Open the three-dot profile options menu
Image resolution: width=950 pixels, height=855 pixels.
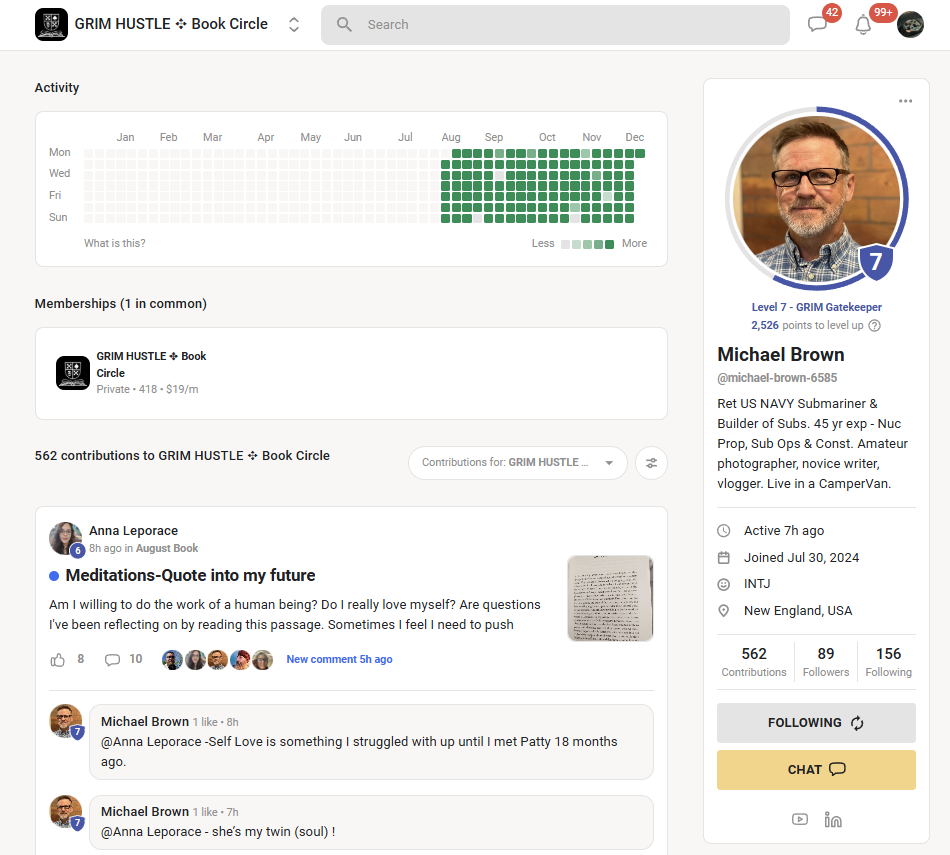[905, 101]
